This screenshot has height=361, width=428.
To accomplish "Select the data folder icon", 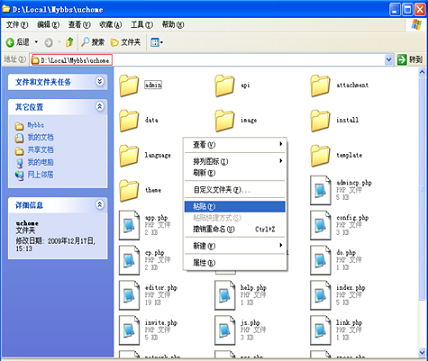I will 129,121.
